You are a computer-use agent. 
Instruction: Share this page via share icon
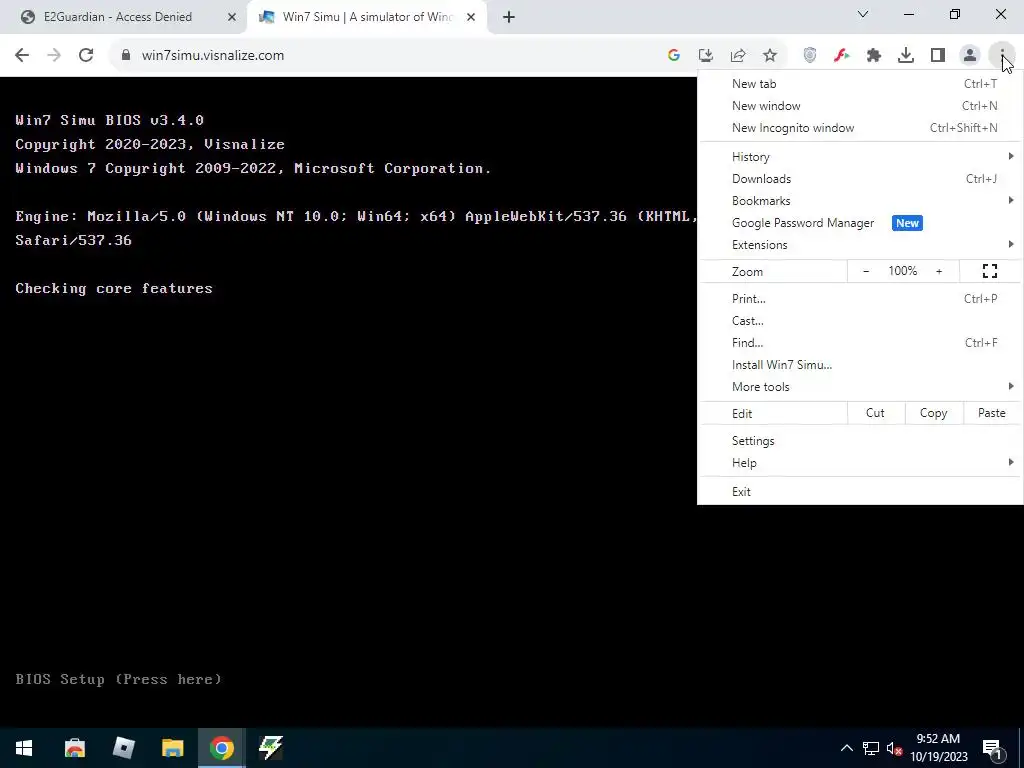738,55
